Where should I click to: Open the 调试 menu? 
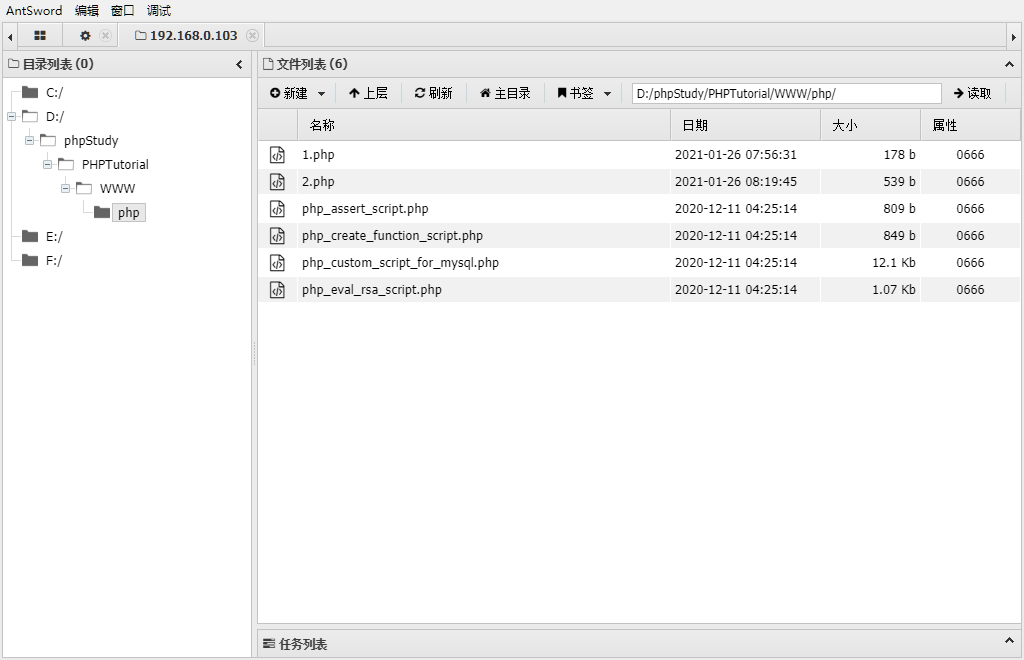click(159, 10)
